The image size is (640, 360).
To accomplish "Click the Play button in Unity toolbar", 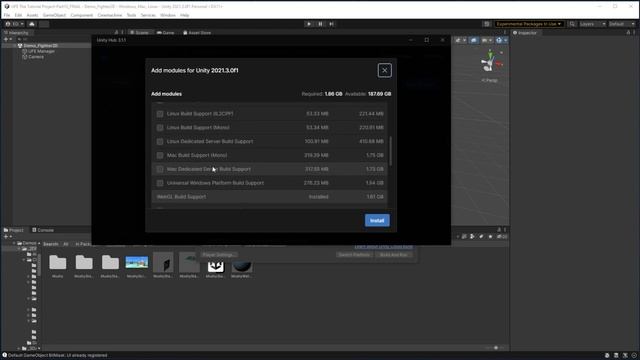I will point(309,24).
